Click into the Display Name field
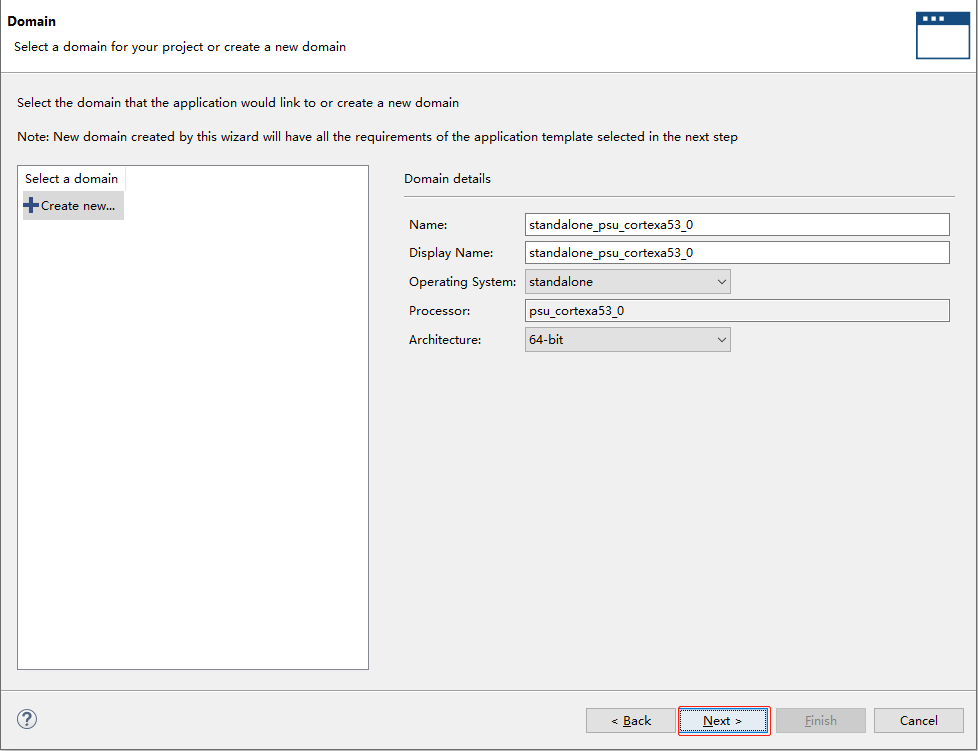The width and height of the screenshot is (978, 751). point(737,253)
